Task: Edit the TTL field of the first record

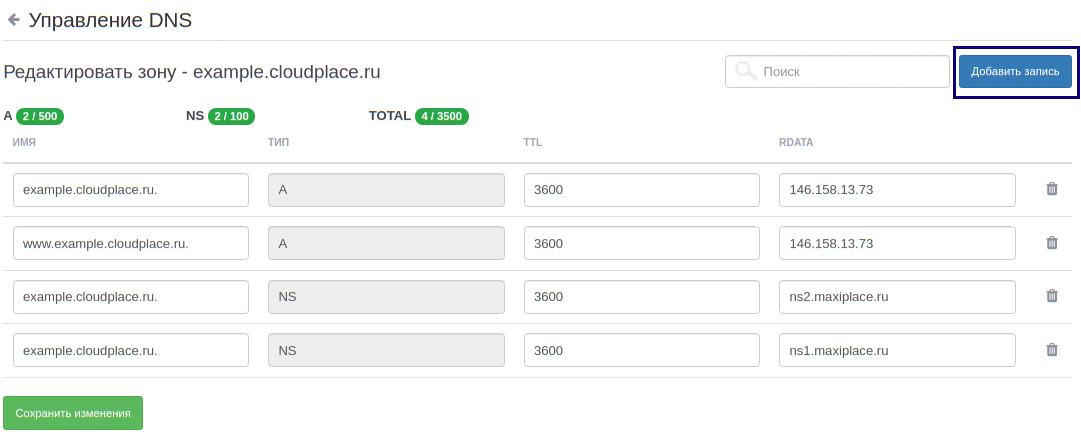Action: coord(642,190)
